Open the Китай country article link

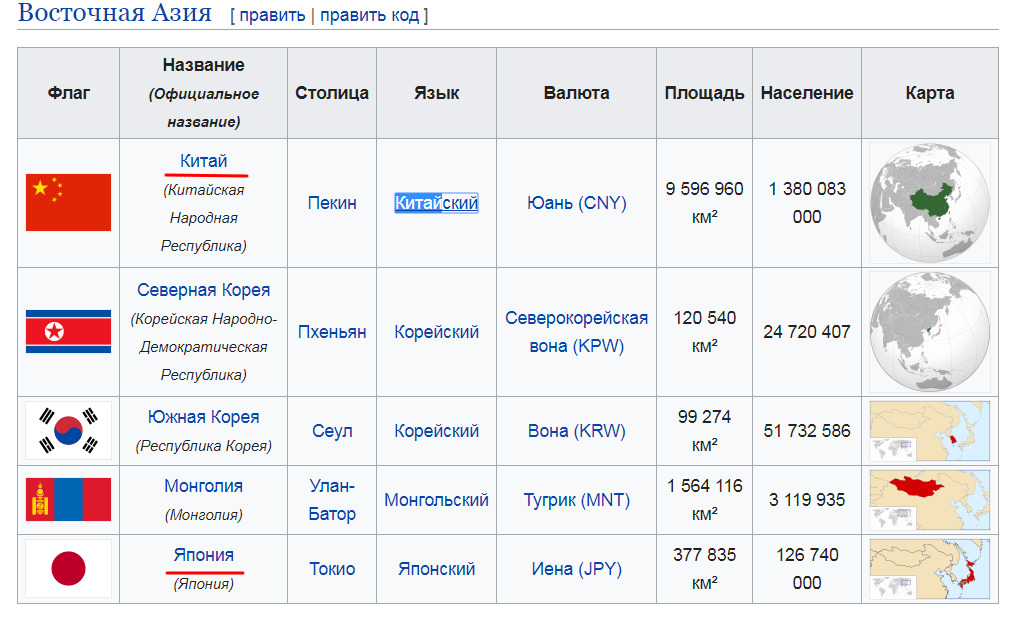[x=203, y=161]
